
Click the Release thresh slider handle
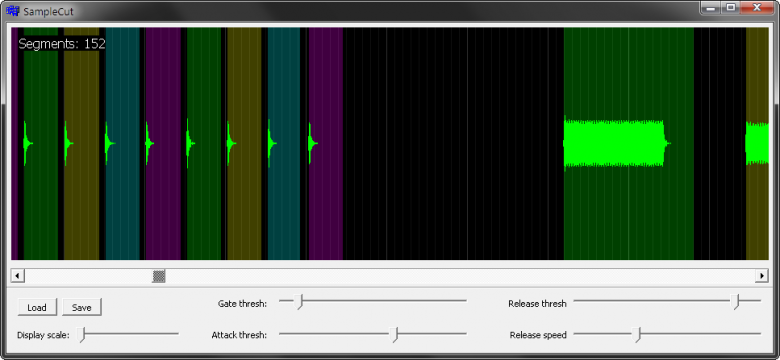(737, 302)
